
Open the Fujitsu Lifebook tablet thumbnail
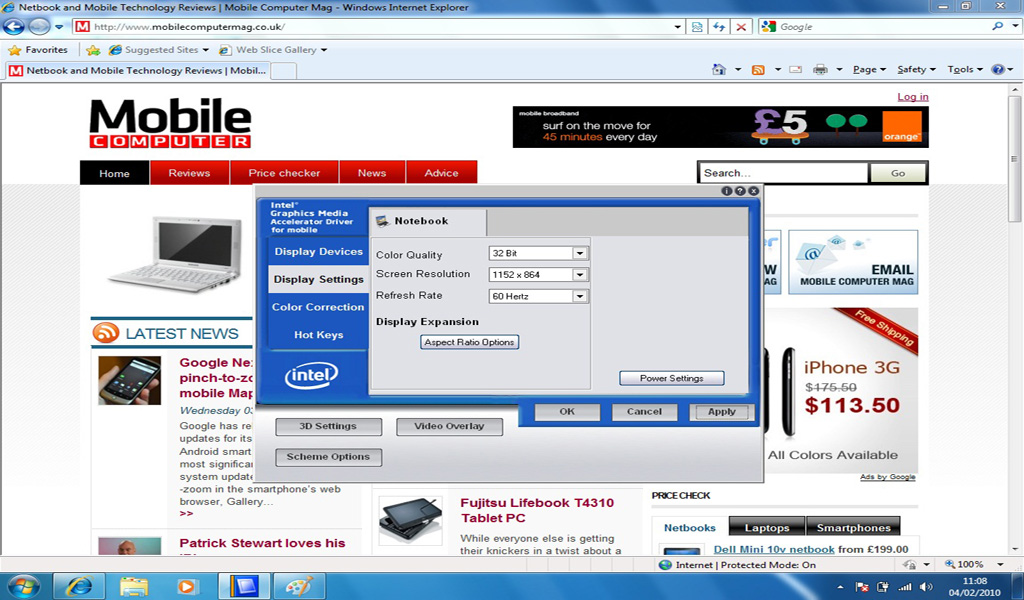tap(410, 520)
